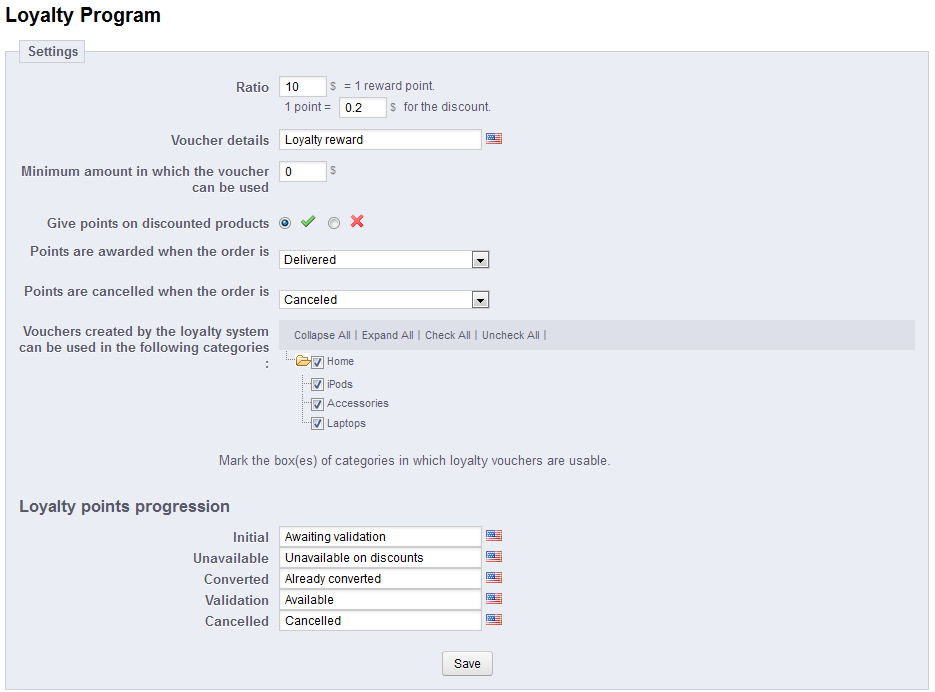Click the language flag next to Initial field
Screen dimensions: 935x692
click(494, 536)
